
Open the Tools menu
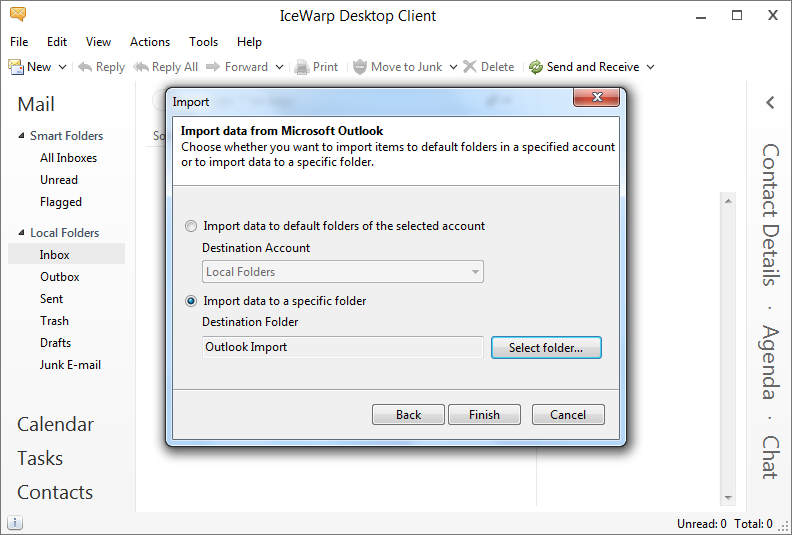[204, 42]
